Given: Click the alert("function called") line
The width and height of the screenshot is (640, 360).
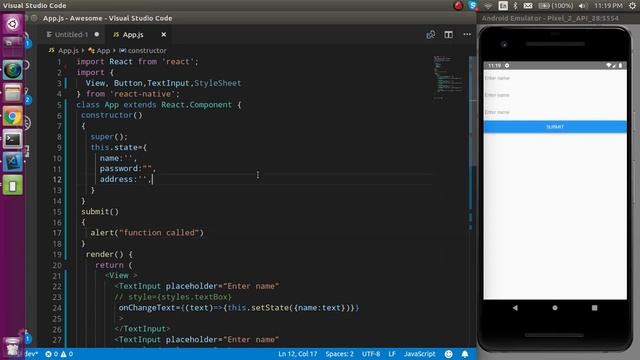Looking at the screenshot, I should (x=147, y=233).
